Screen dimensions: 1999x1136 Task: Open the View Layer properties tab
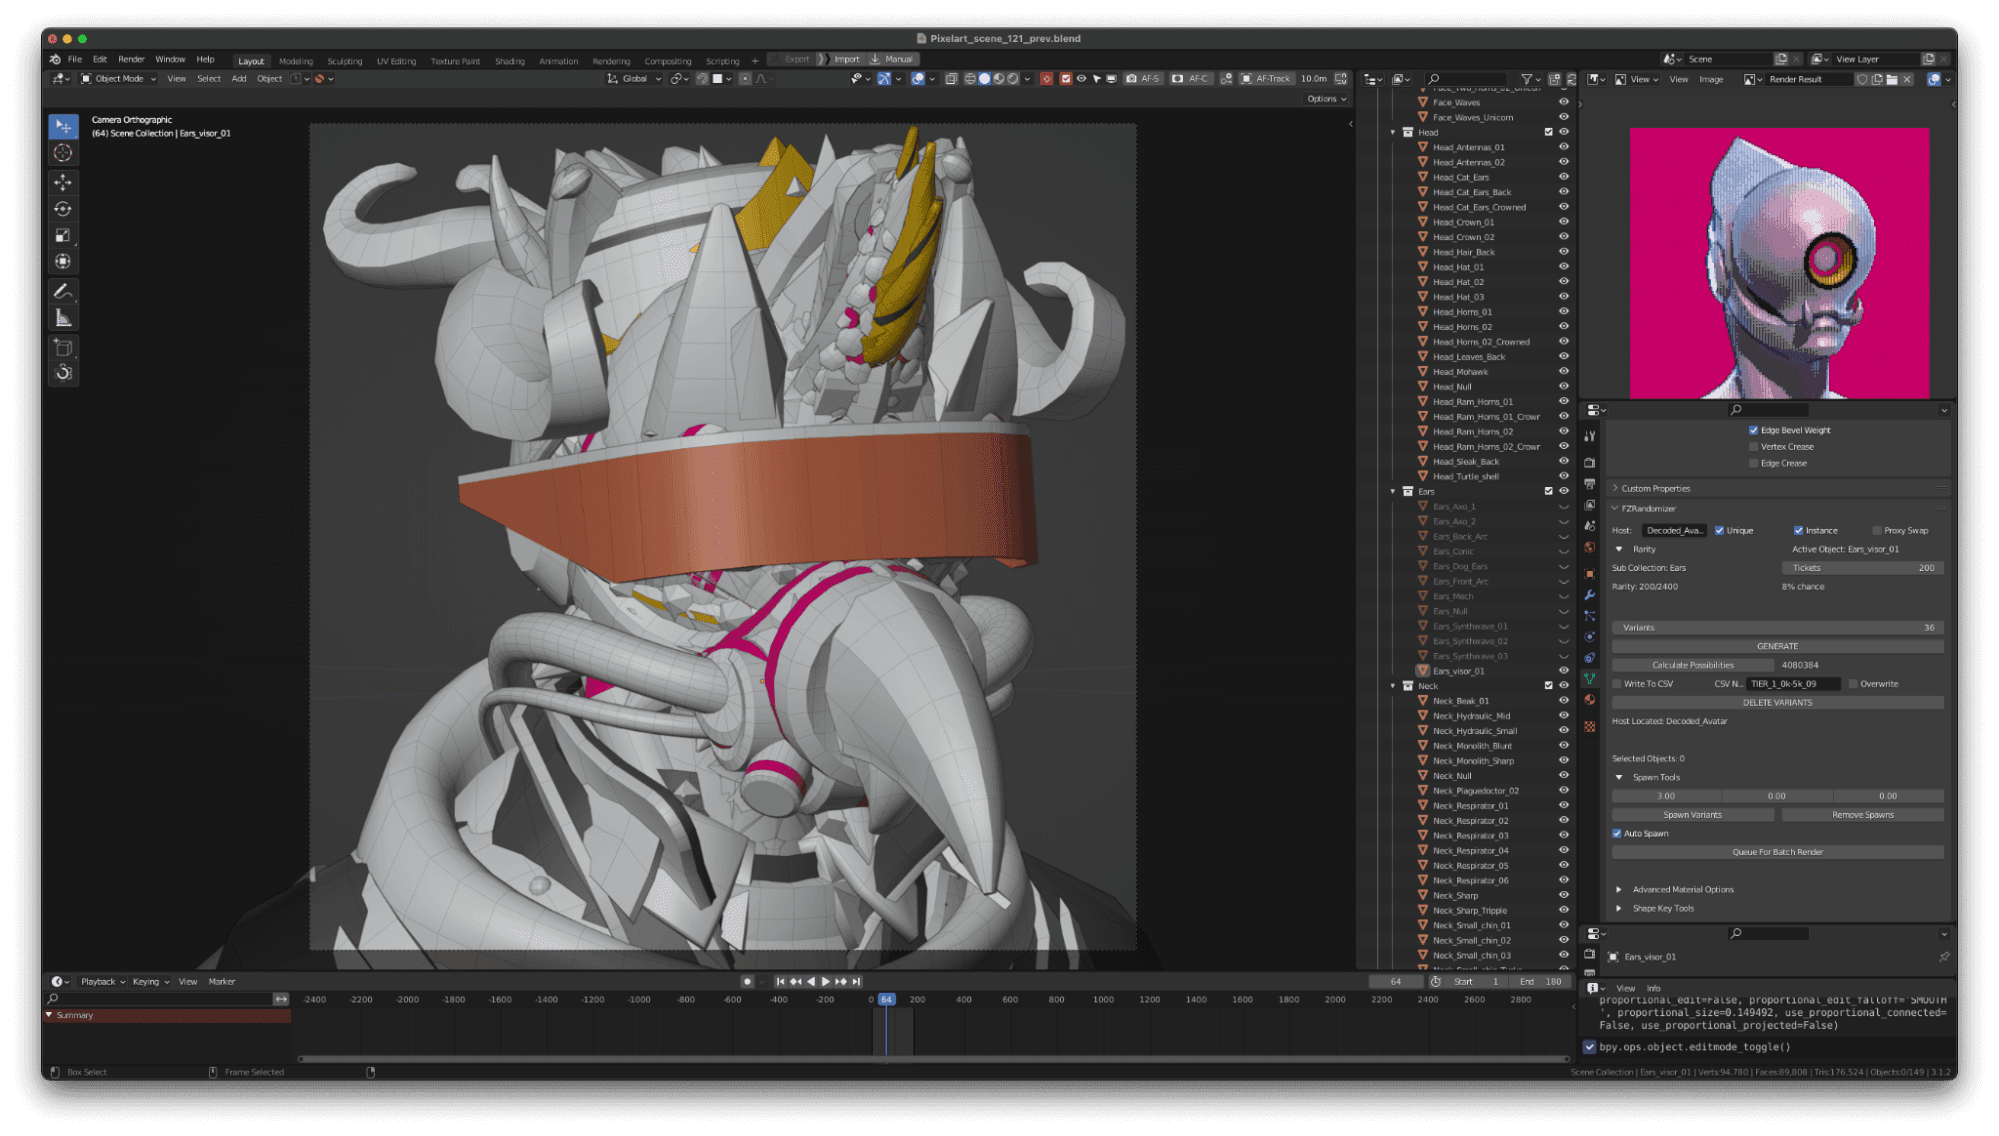tap(1590, 505)
